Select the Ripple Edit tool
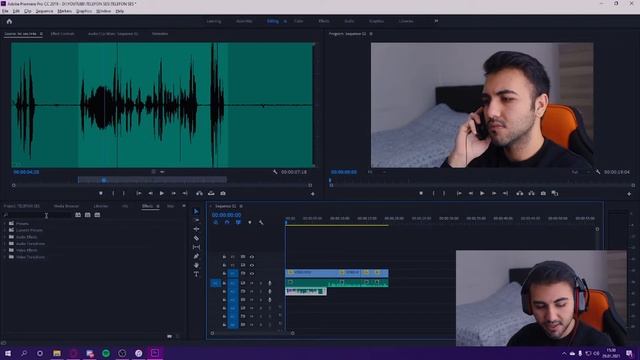The height and width of the screenshot is (360, 640). (196, 229)
